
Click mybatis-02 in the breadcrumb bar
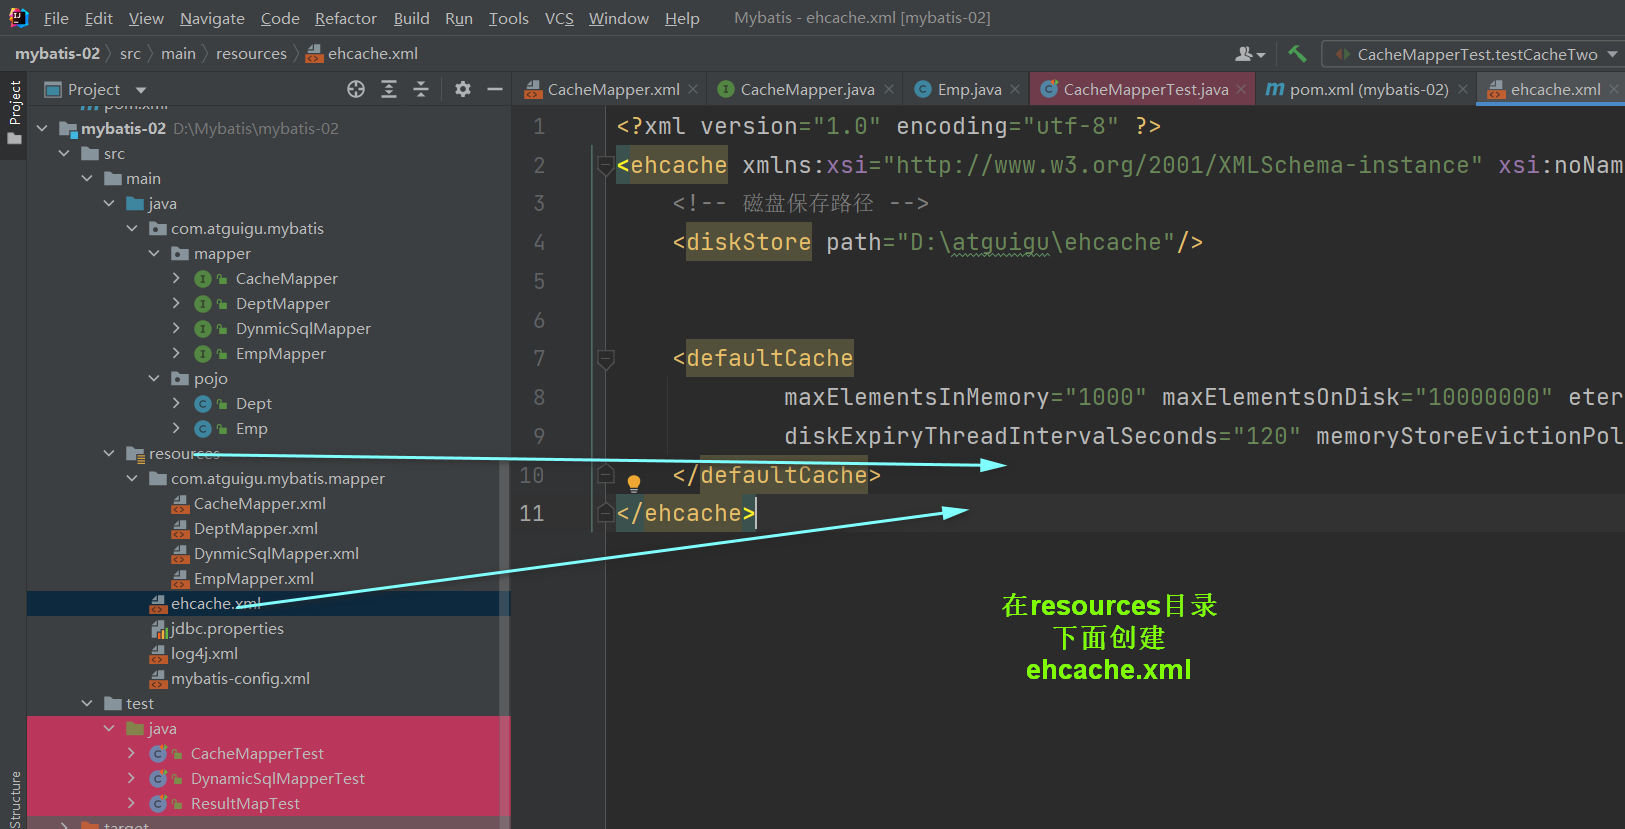[57, 53]
